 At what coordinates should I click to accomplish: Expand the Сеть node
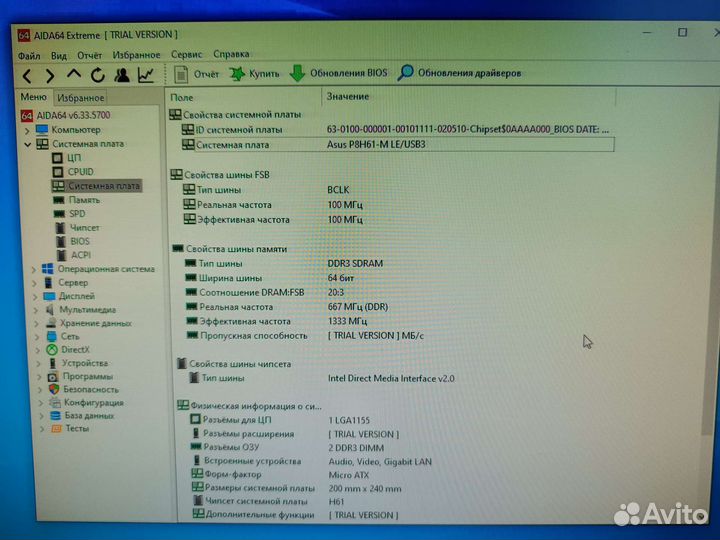(38, 337)
